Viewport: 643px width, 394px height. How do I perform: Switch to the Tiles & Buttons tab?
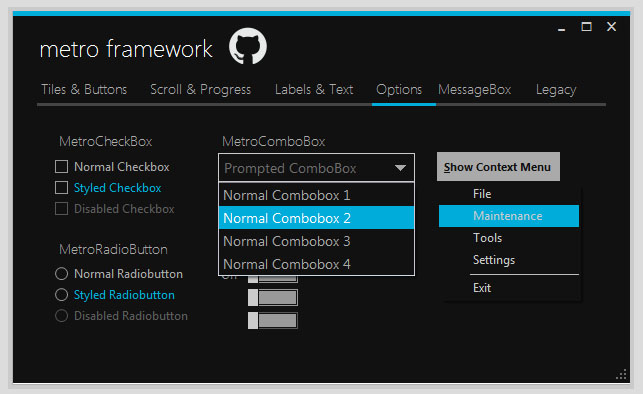pyautogui.click(x=84, y=89)
